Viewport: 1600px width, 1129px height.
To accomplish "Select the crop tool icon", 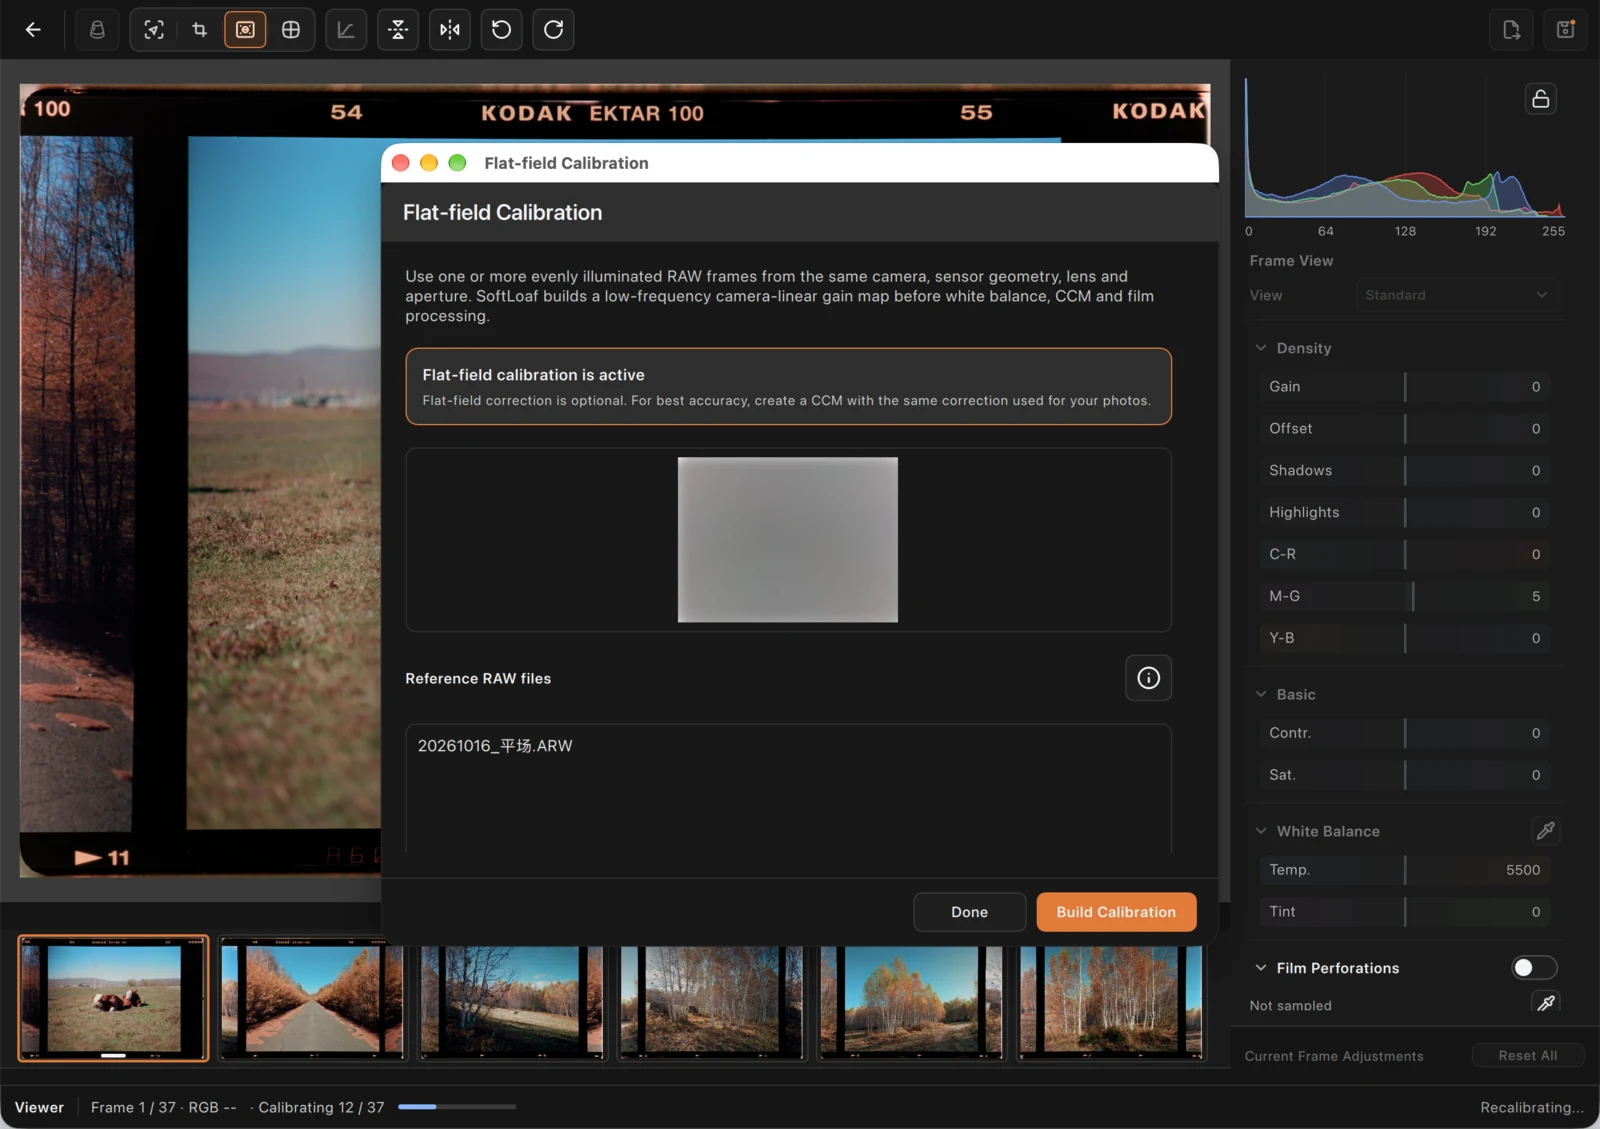I will point(200,30).
